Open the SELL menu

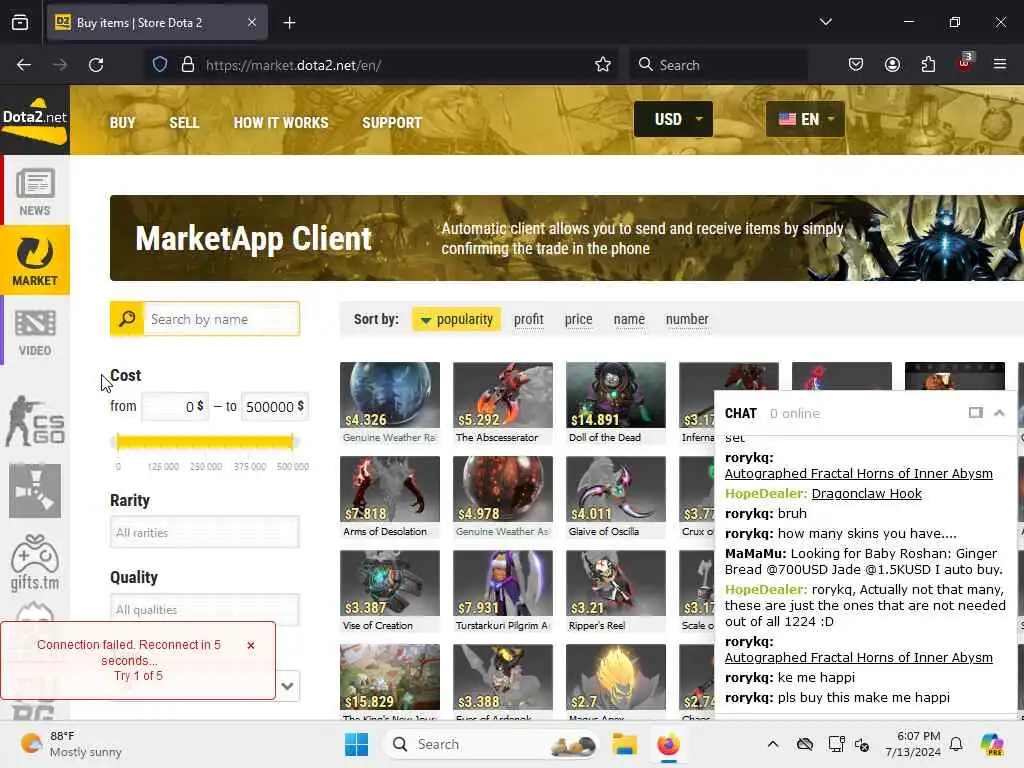[x=184, y=123]
